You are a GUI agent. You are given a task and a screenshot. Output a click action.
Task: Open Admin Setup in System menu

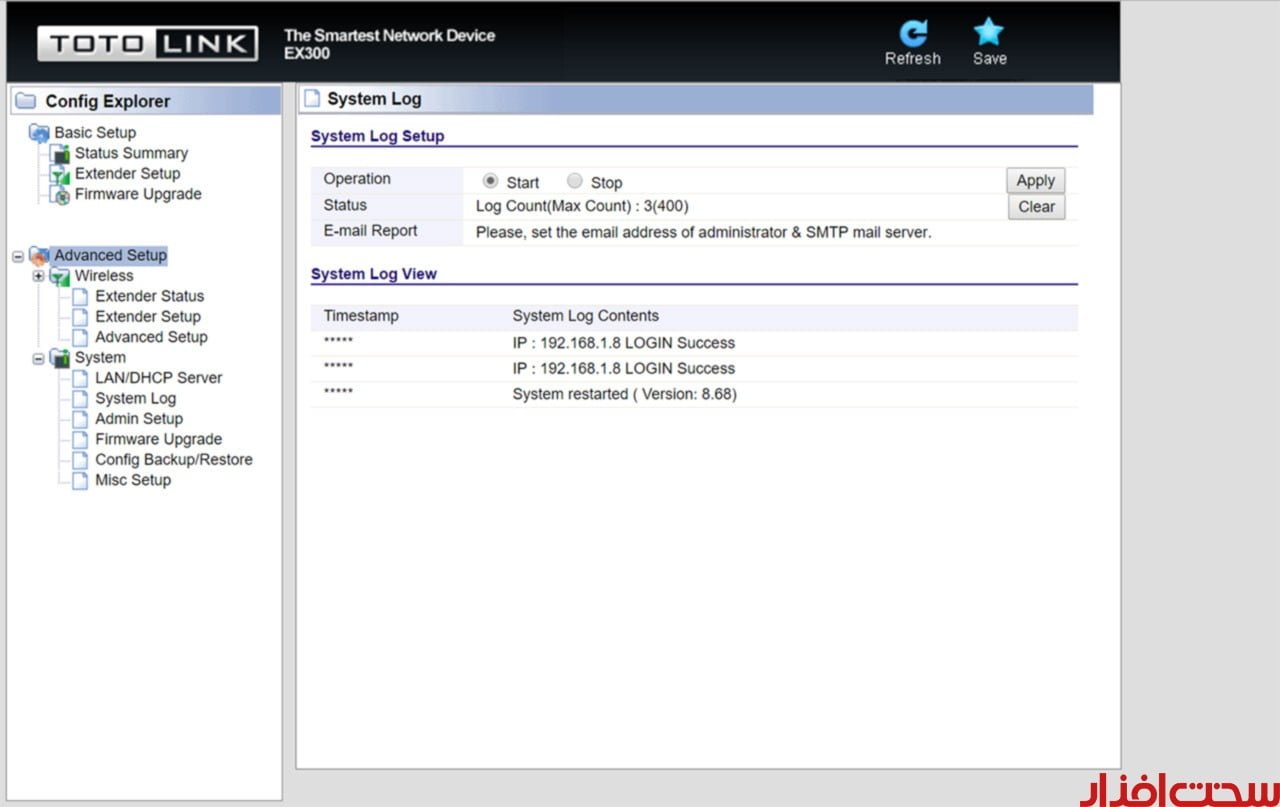click(x=138, y=419)
